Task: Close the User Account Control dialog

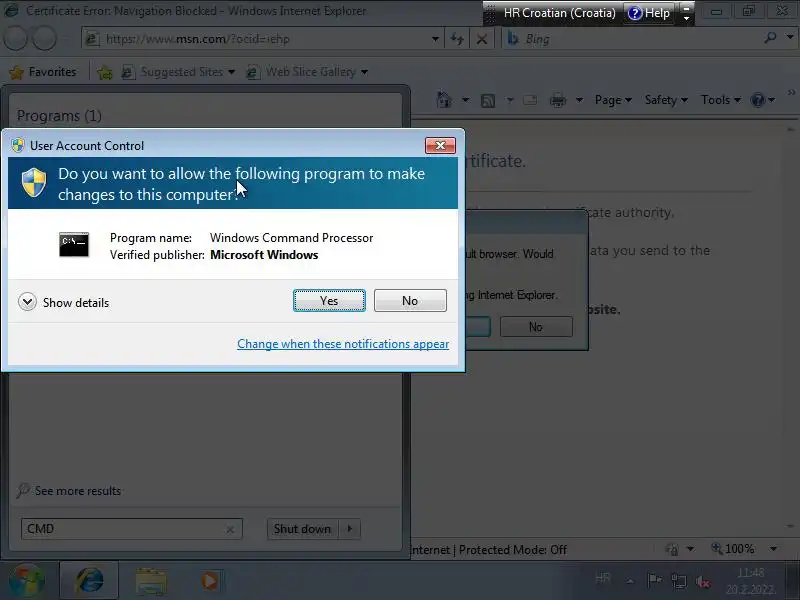Action: pyautogui.click(x=440, y=145)
